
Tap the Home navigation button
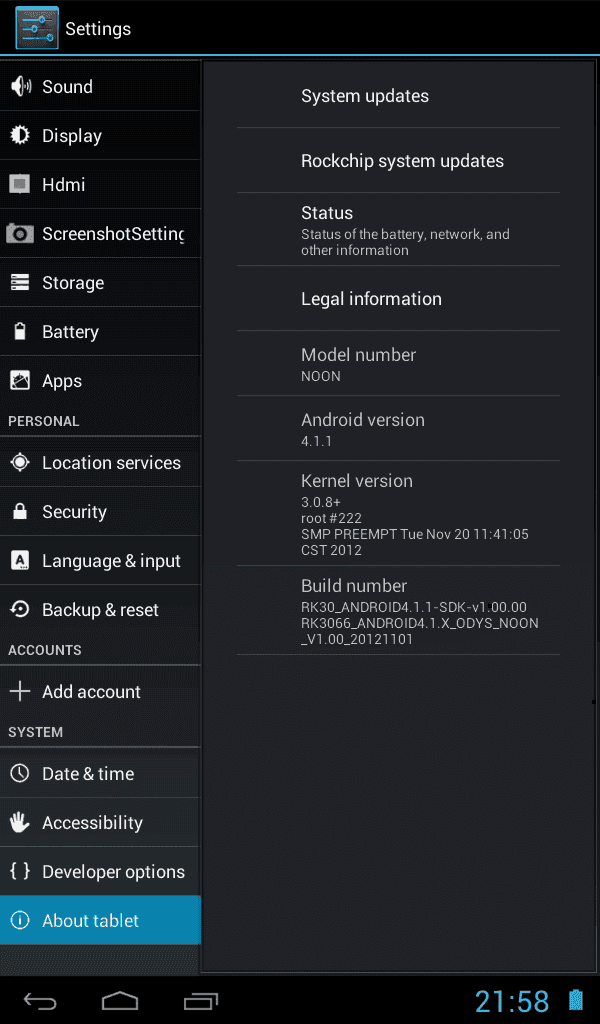[x=120, y=1000]
